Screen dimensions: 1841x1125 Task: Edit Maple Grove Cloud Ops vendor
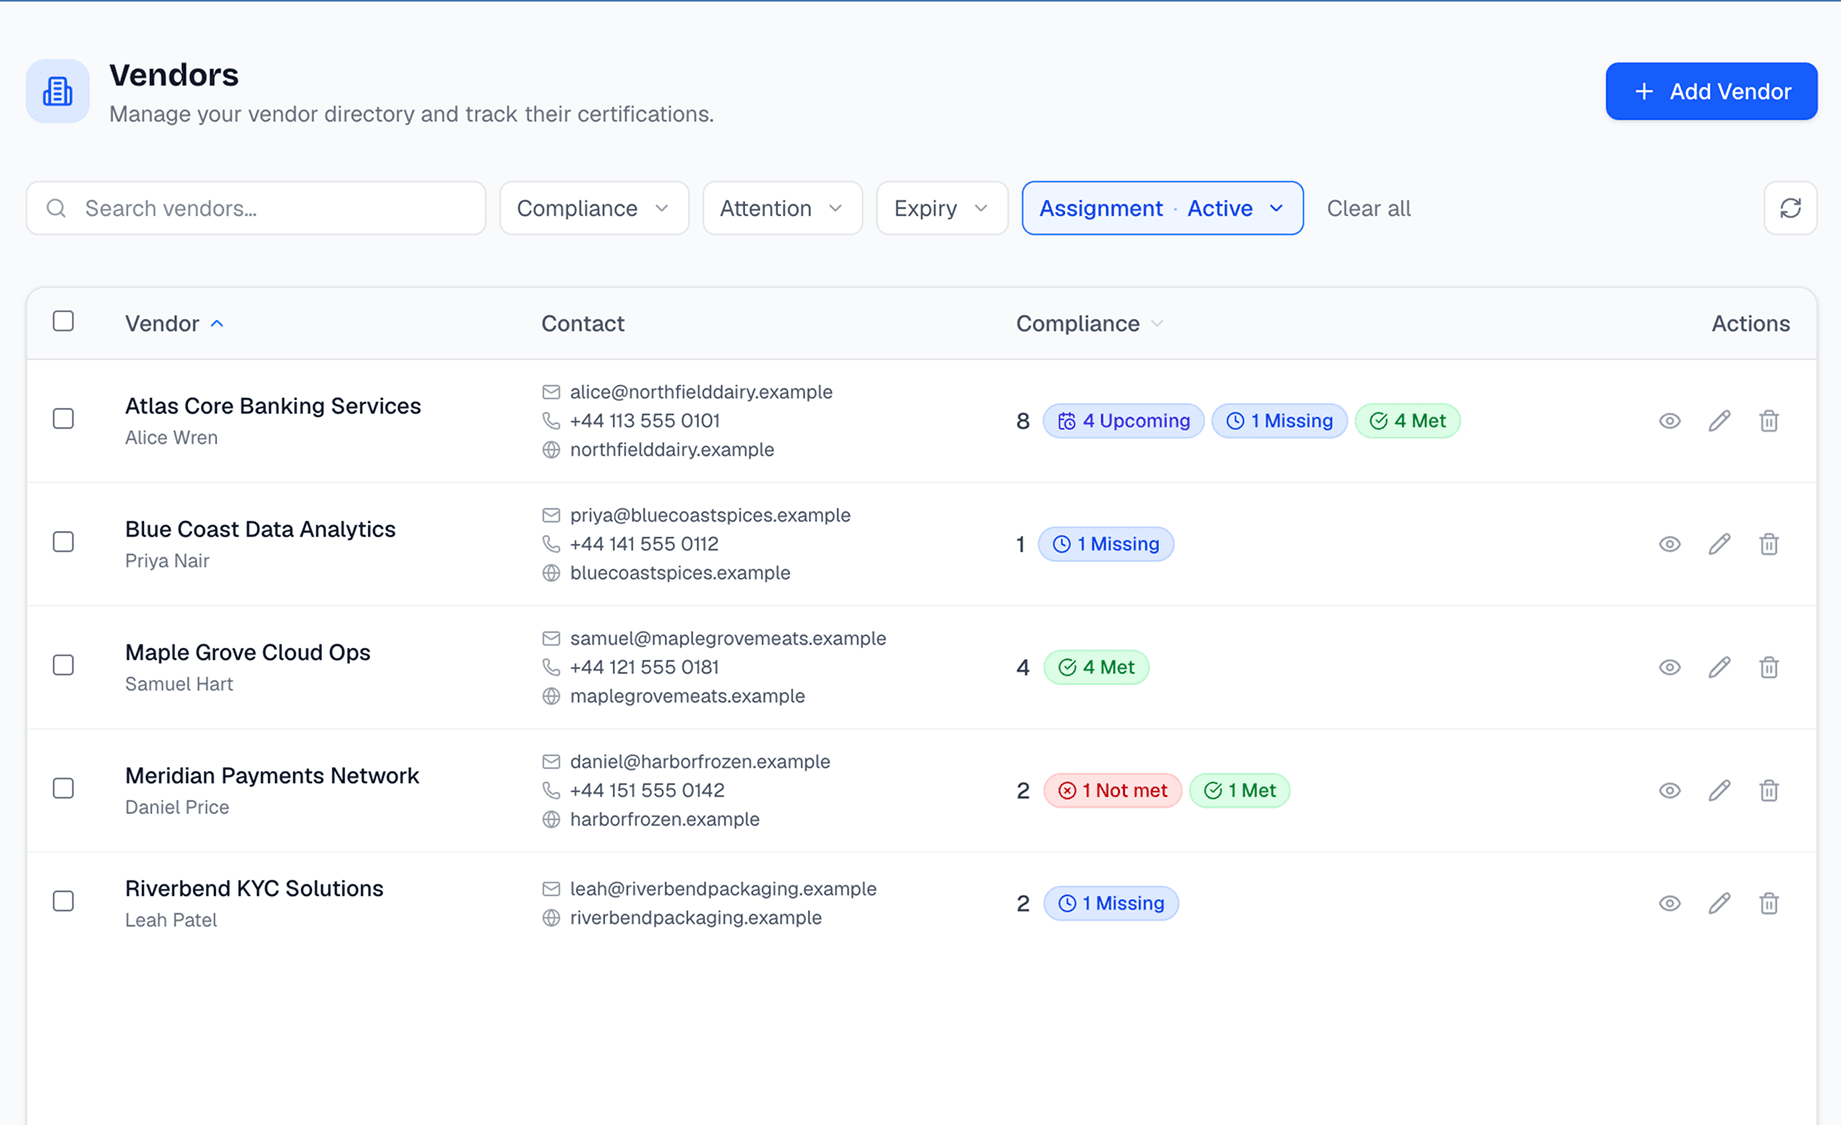(x=1719, y=667)
